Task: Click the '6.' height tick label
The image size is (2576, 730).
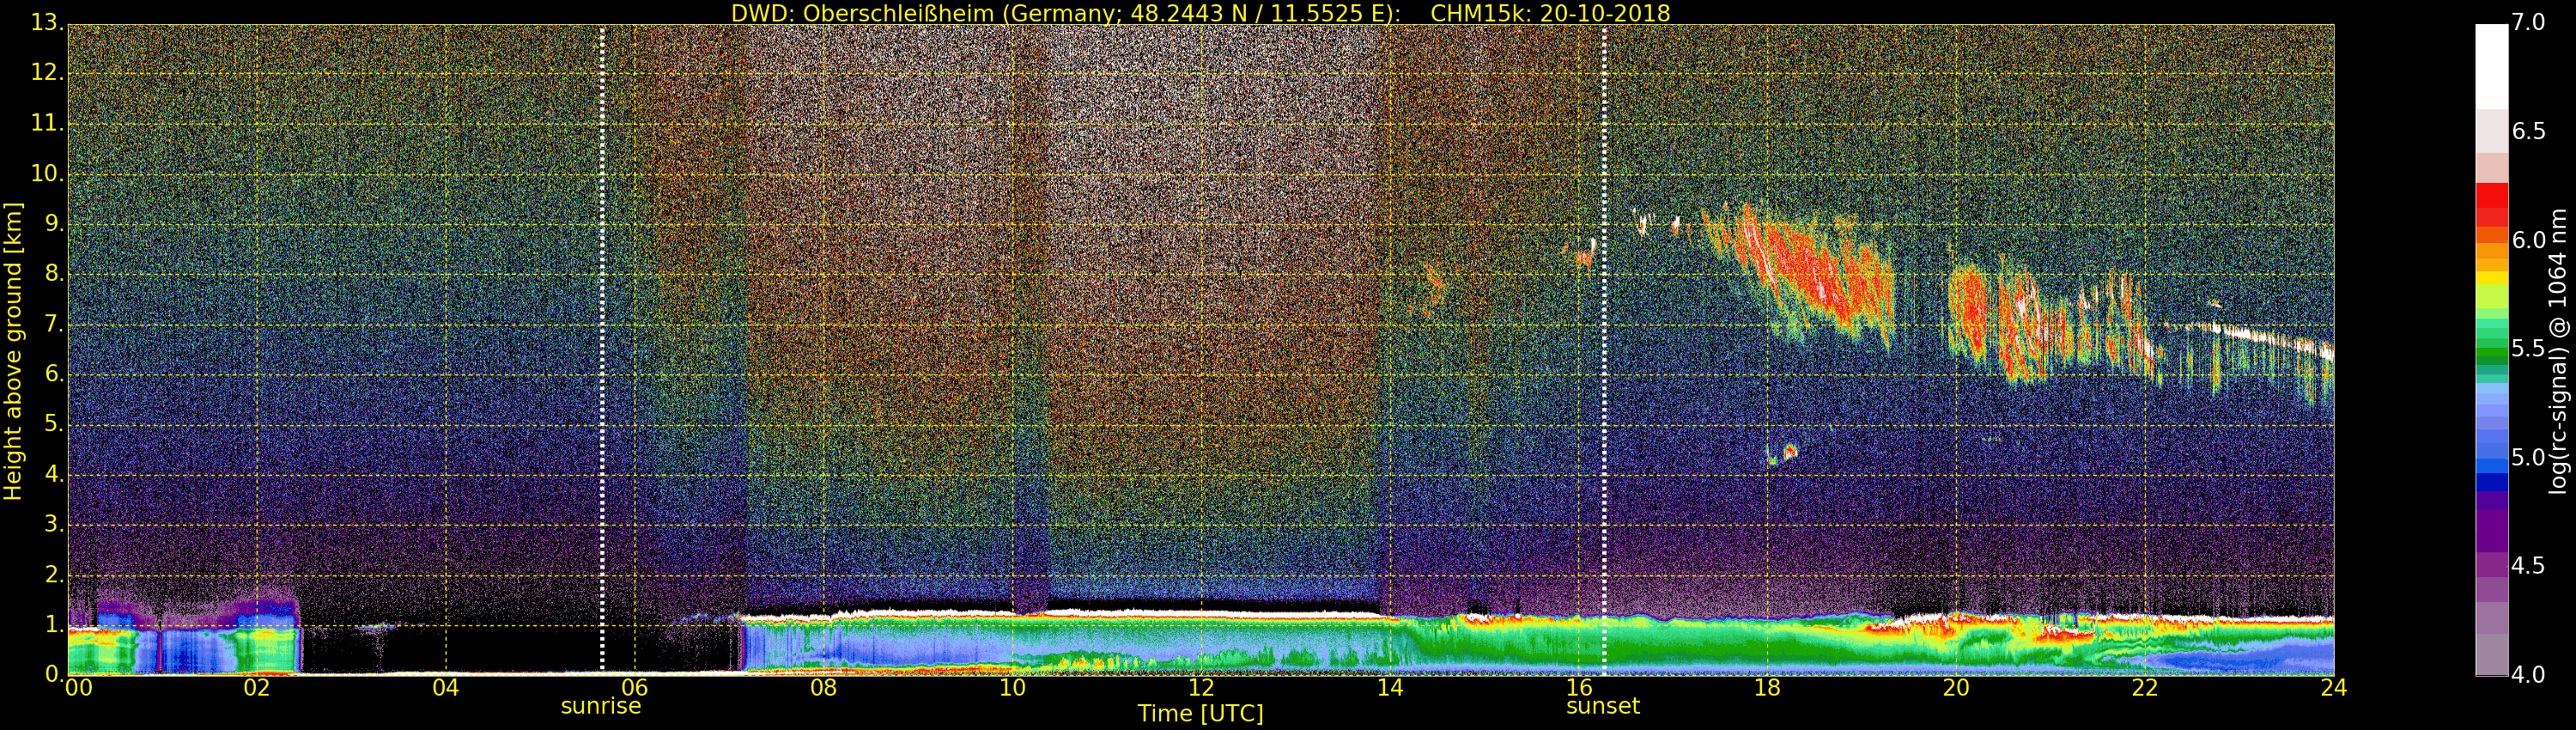Action: [x=54, y=374]
